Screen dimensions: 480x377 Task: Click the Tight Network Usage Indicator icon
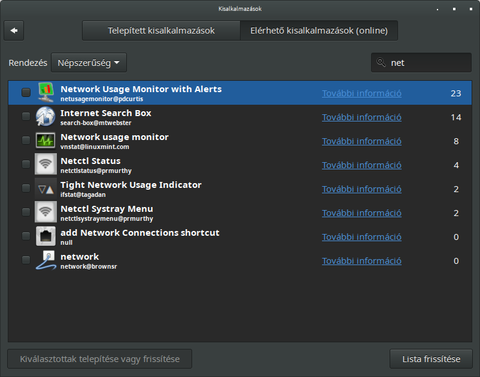(x=46, y=189)
